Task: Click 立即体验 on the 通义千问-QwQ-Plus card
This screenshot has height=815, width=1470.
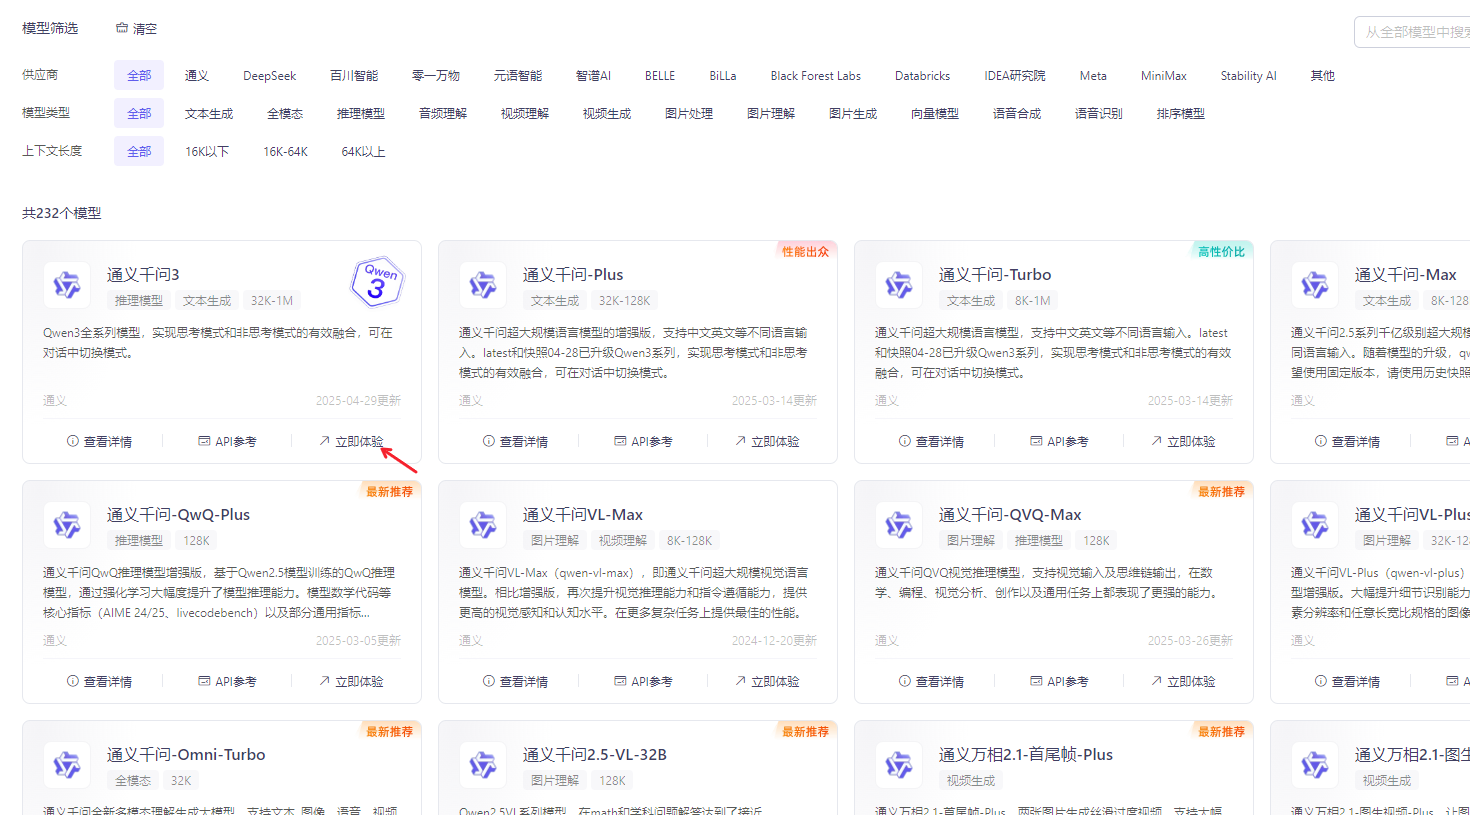Action: [351, 681]
